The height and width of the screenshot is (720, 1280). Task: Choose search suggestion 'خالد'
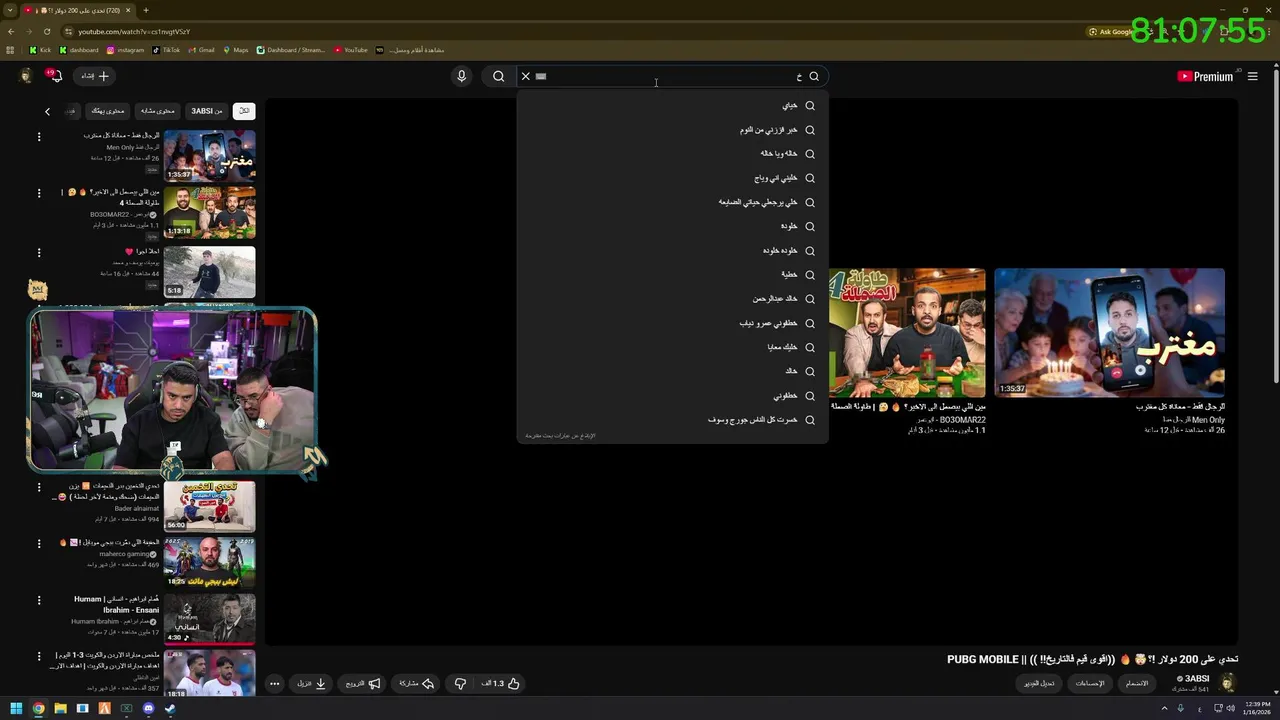(x=672, y=371)
